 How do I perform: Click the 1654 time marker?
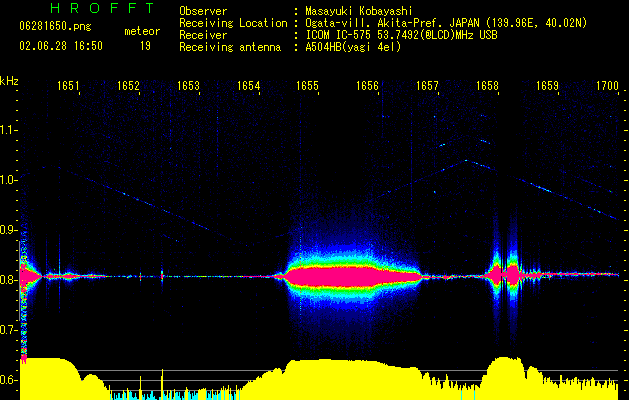(x=248, y=86)
